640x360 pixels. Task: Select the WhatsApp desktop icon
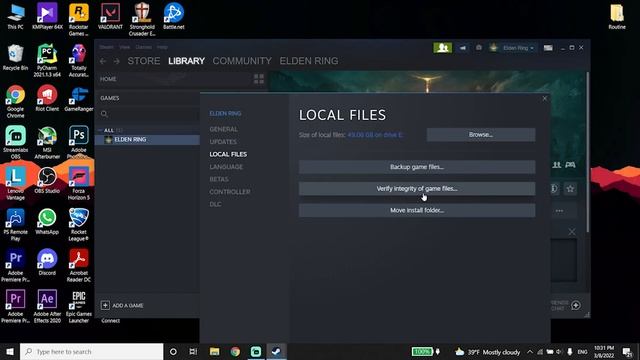coord(47,221)
